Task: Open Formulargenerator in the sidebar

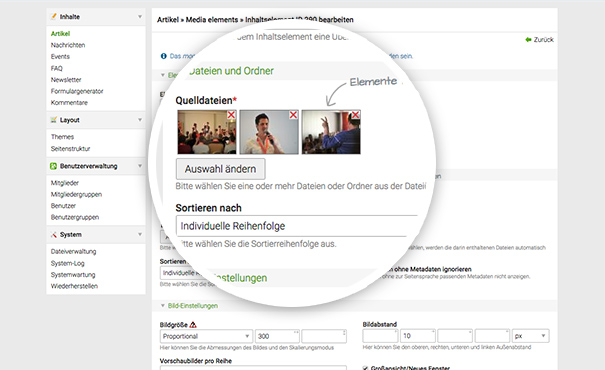Action: [77, 91]
